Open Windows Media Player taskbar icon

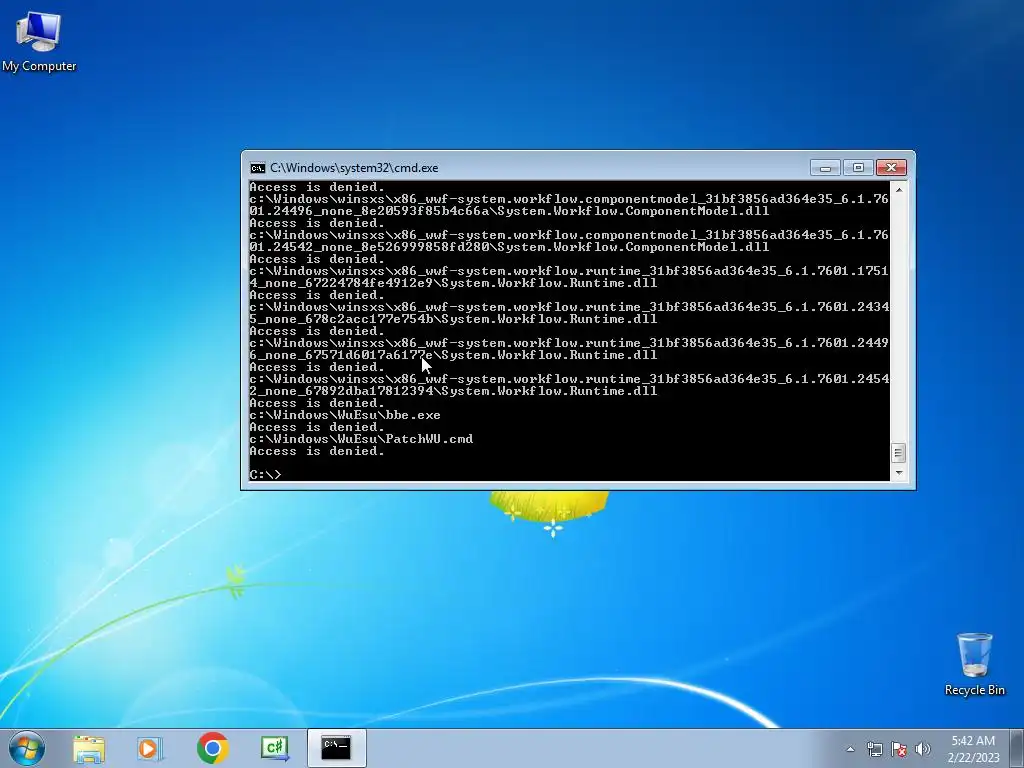click(x=150, y=748)
